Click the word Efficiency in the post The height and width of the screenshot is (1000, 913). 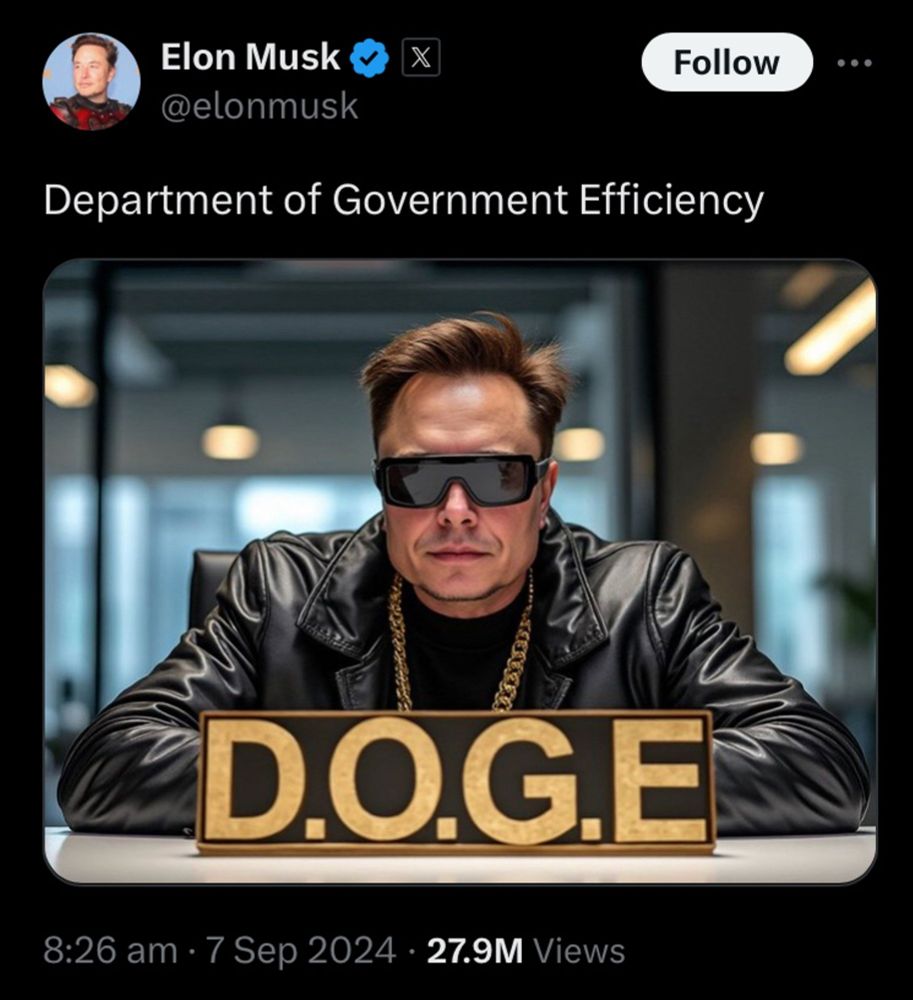(x=671, y=201)
